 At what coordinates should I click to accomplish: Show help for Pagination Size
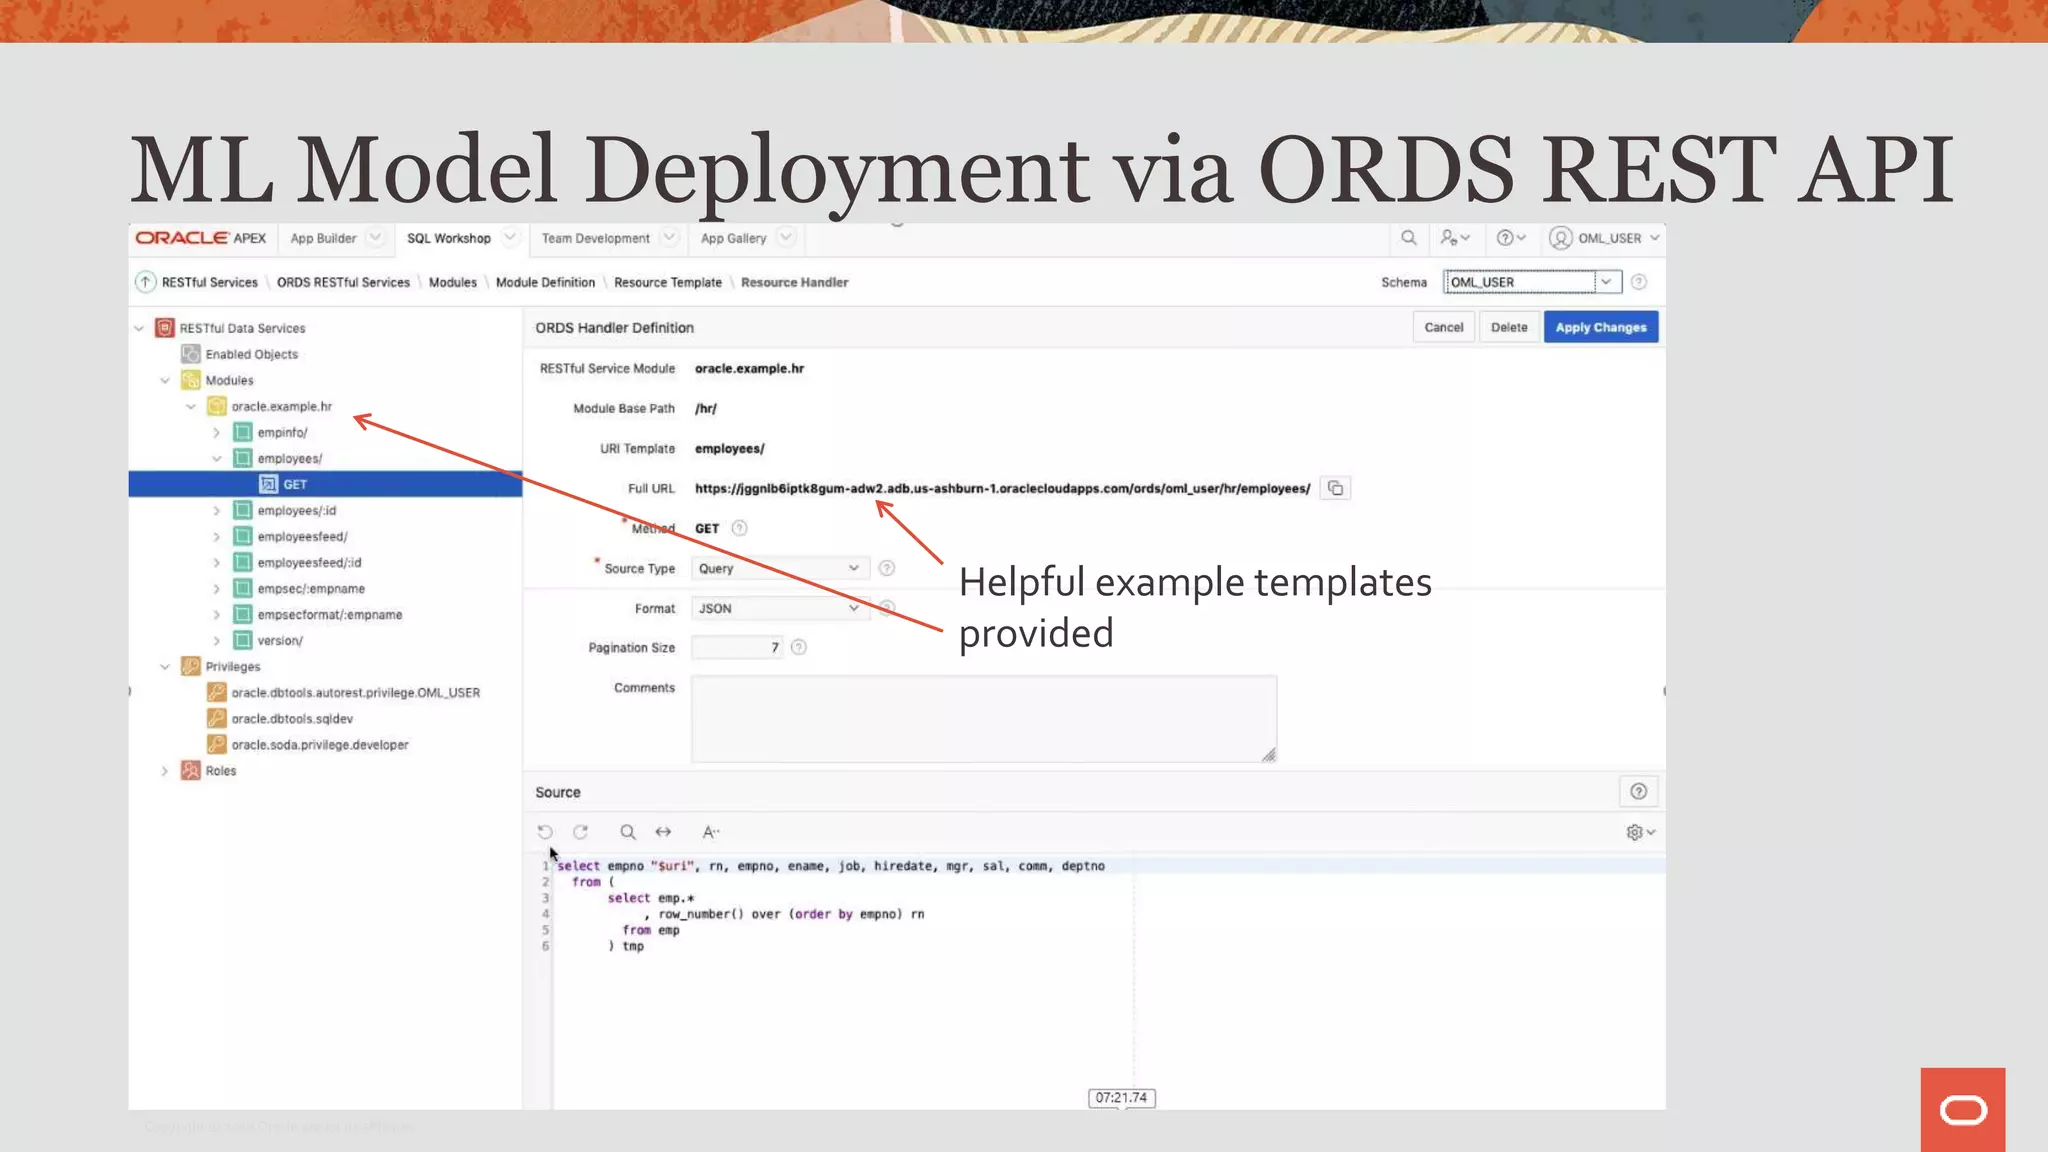click(x=798, y=647)
